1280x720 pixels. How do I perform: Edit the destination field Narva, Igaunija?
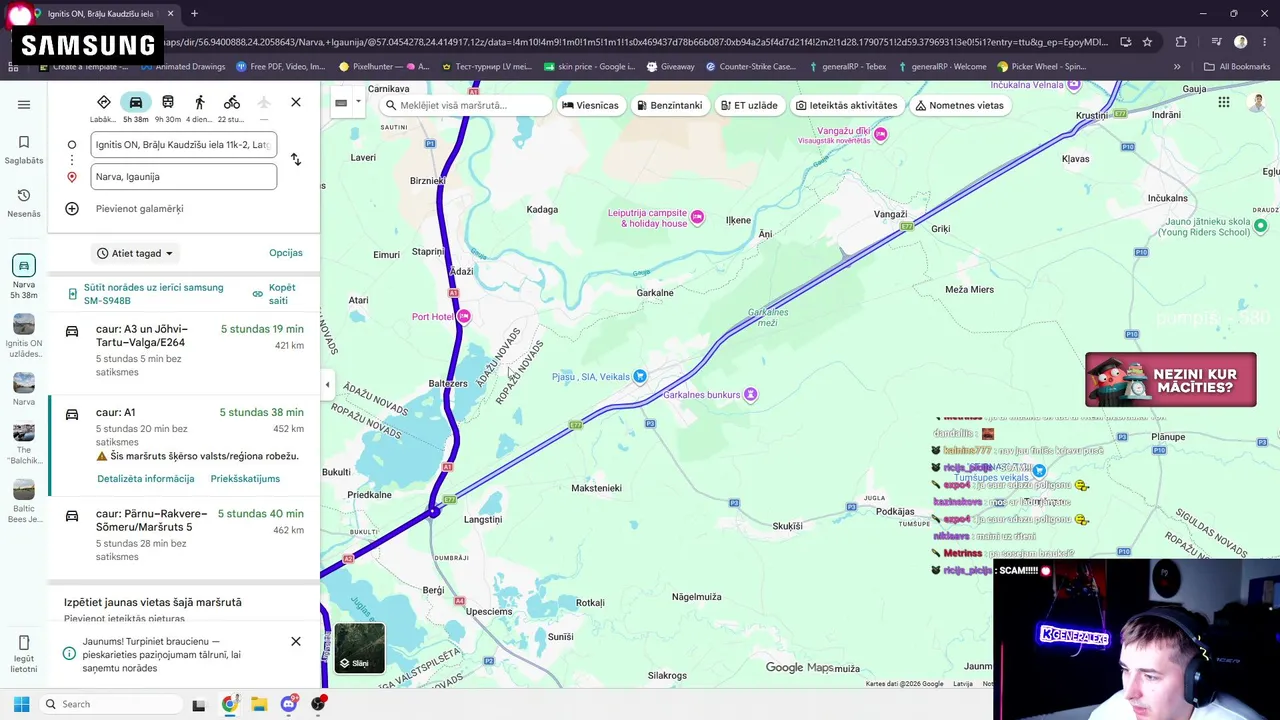(x=183, y=177)
